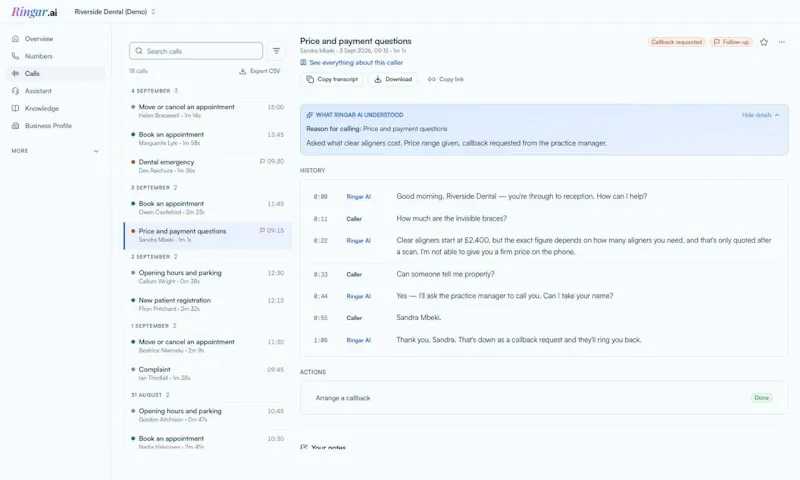Click the Knowledge book icon
The height and width of the screenshot is (480, 800).
click(x=15, y=108)
